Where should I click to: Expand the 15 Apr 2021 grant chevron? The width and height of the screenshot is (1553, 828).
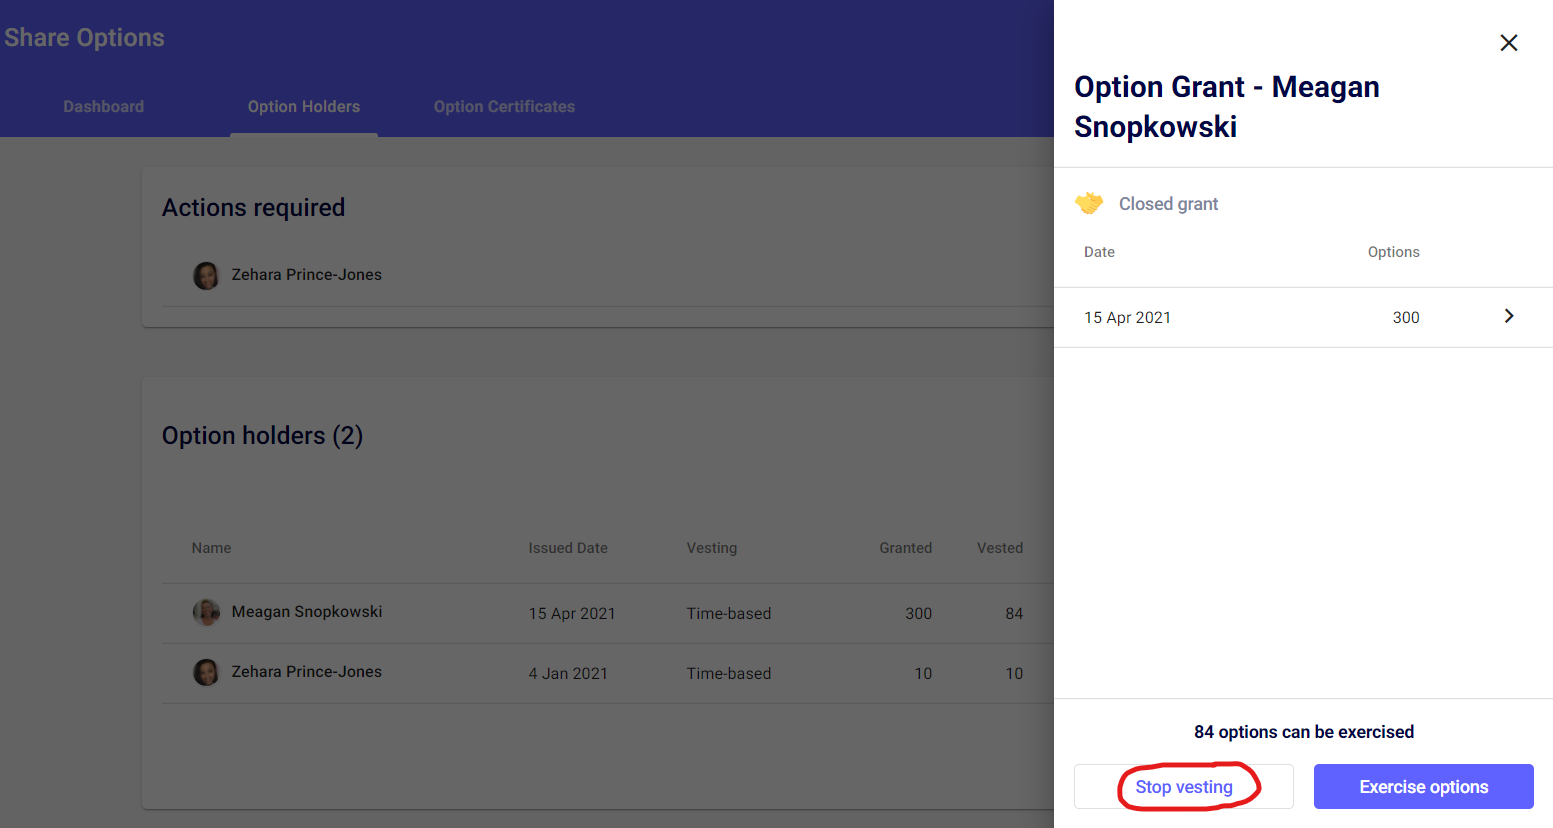click(x=1509, y=316)
